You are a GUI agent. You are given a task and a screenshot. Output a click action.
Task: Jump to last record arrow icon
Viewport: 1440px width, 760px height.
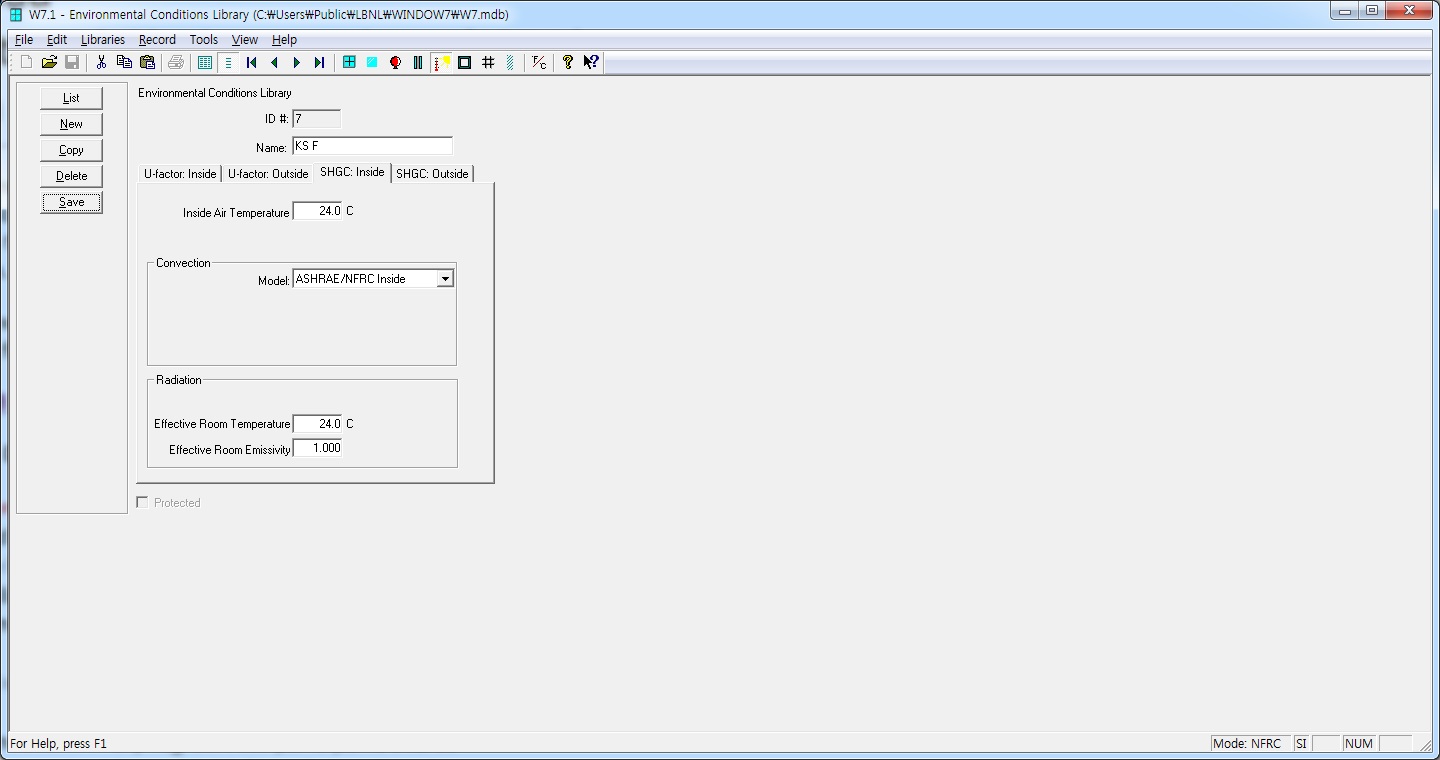coord(319,62)
